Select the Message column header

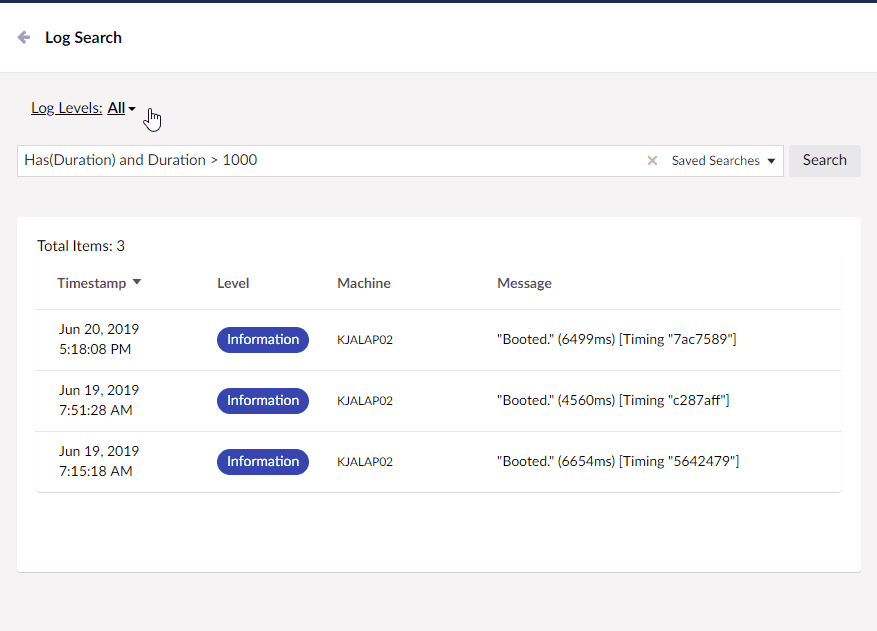tap(524, 283)
